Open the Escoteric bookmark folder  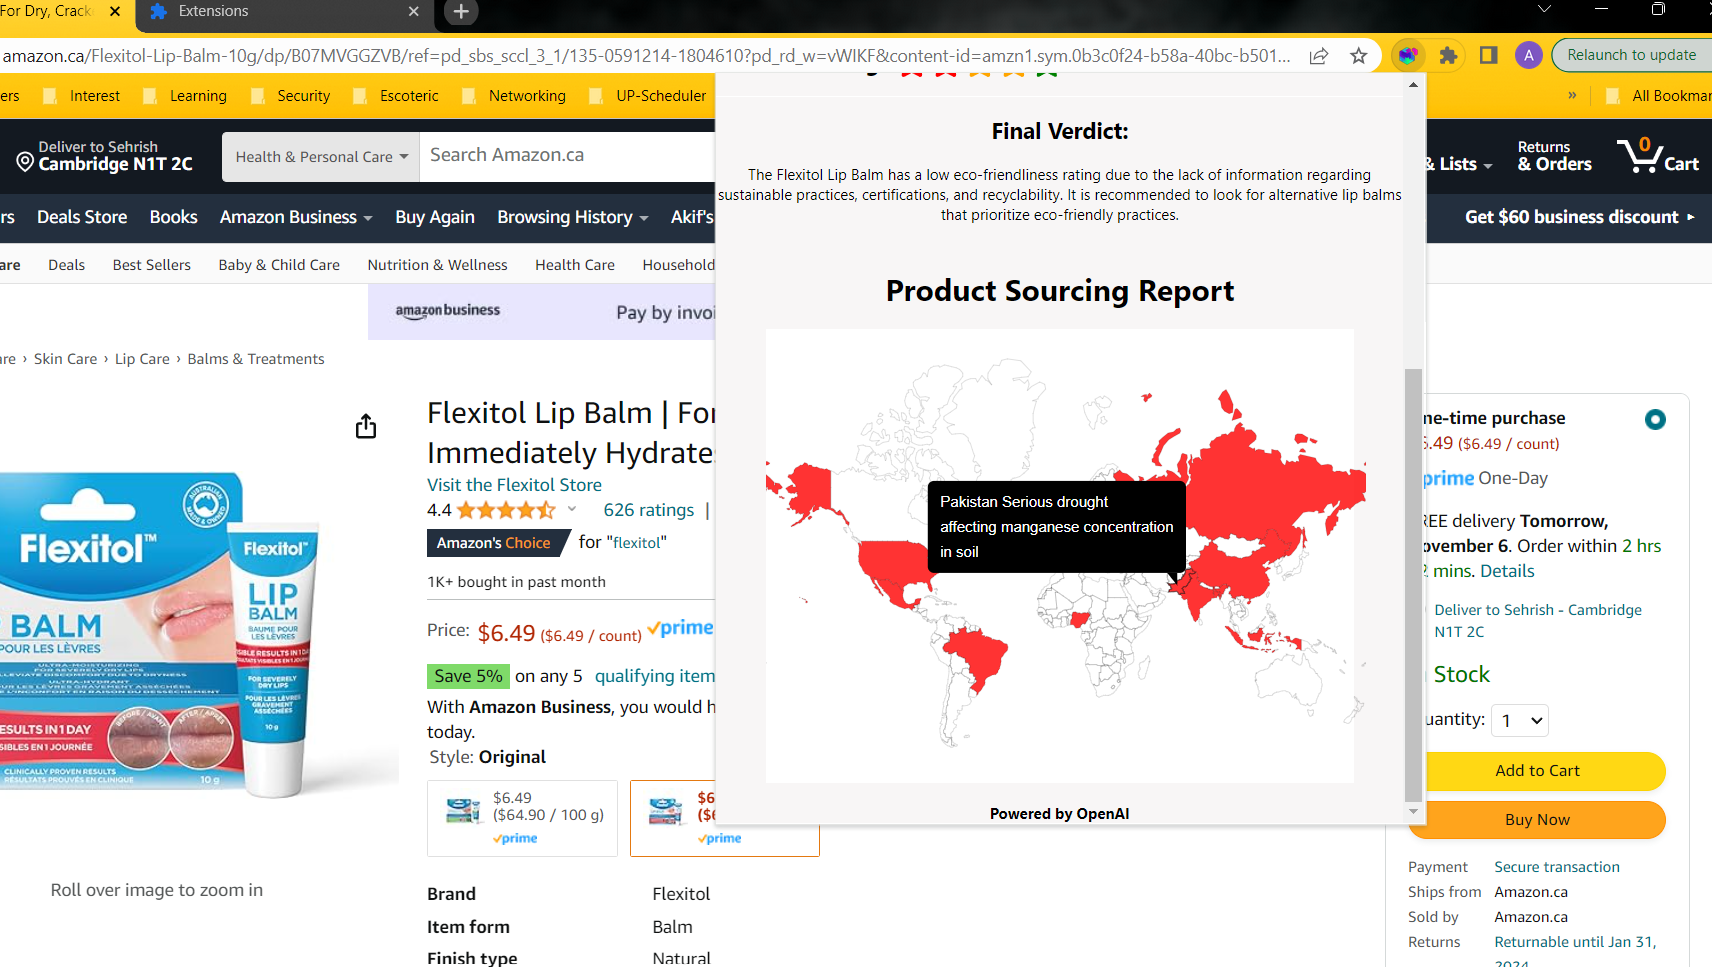coord(396,96)
